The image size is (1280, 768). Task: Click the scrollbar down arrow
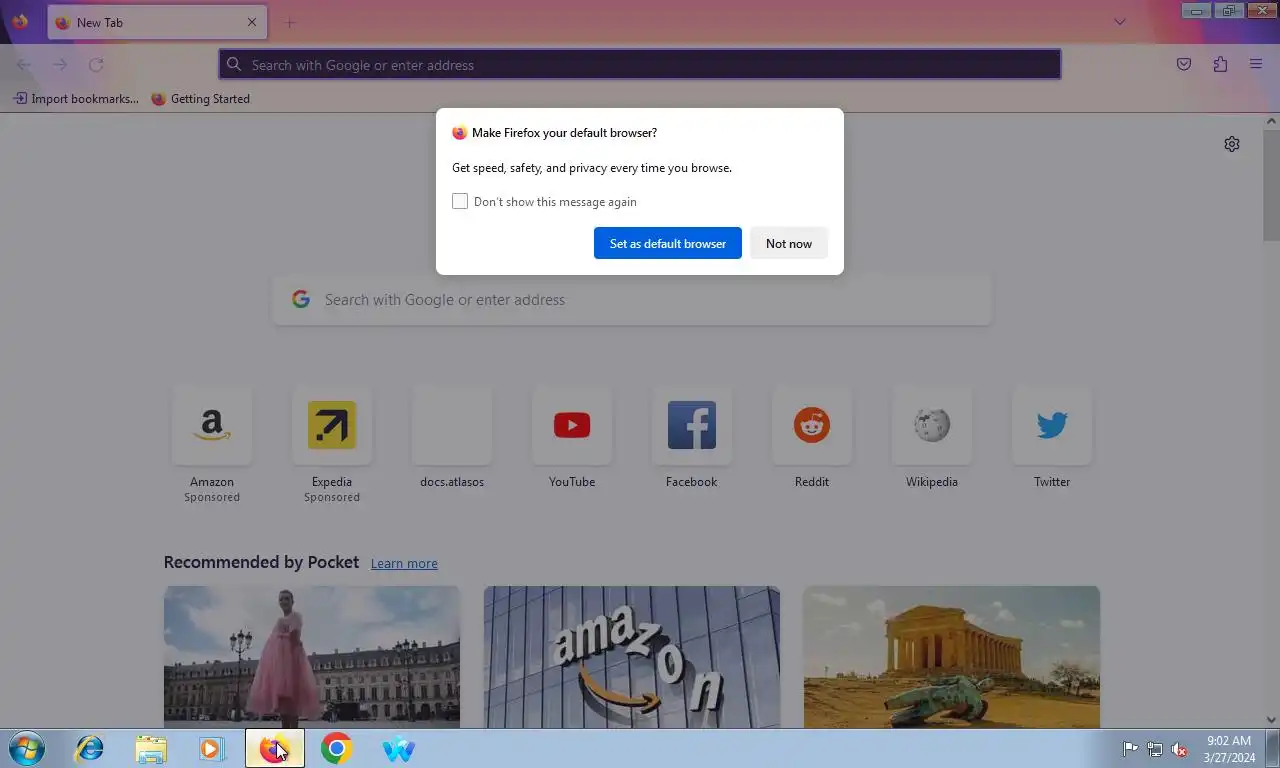(1271, 720)
